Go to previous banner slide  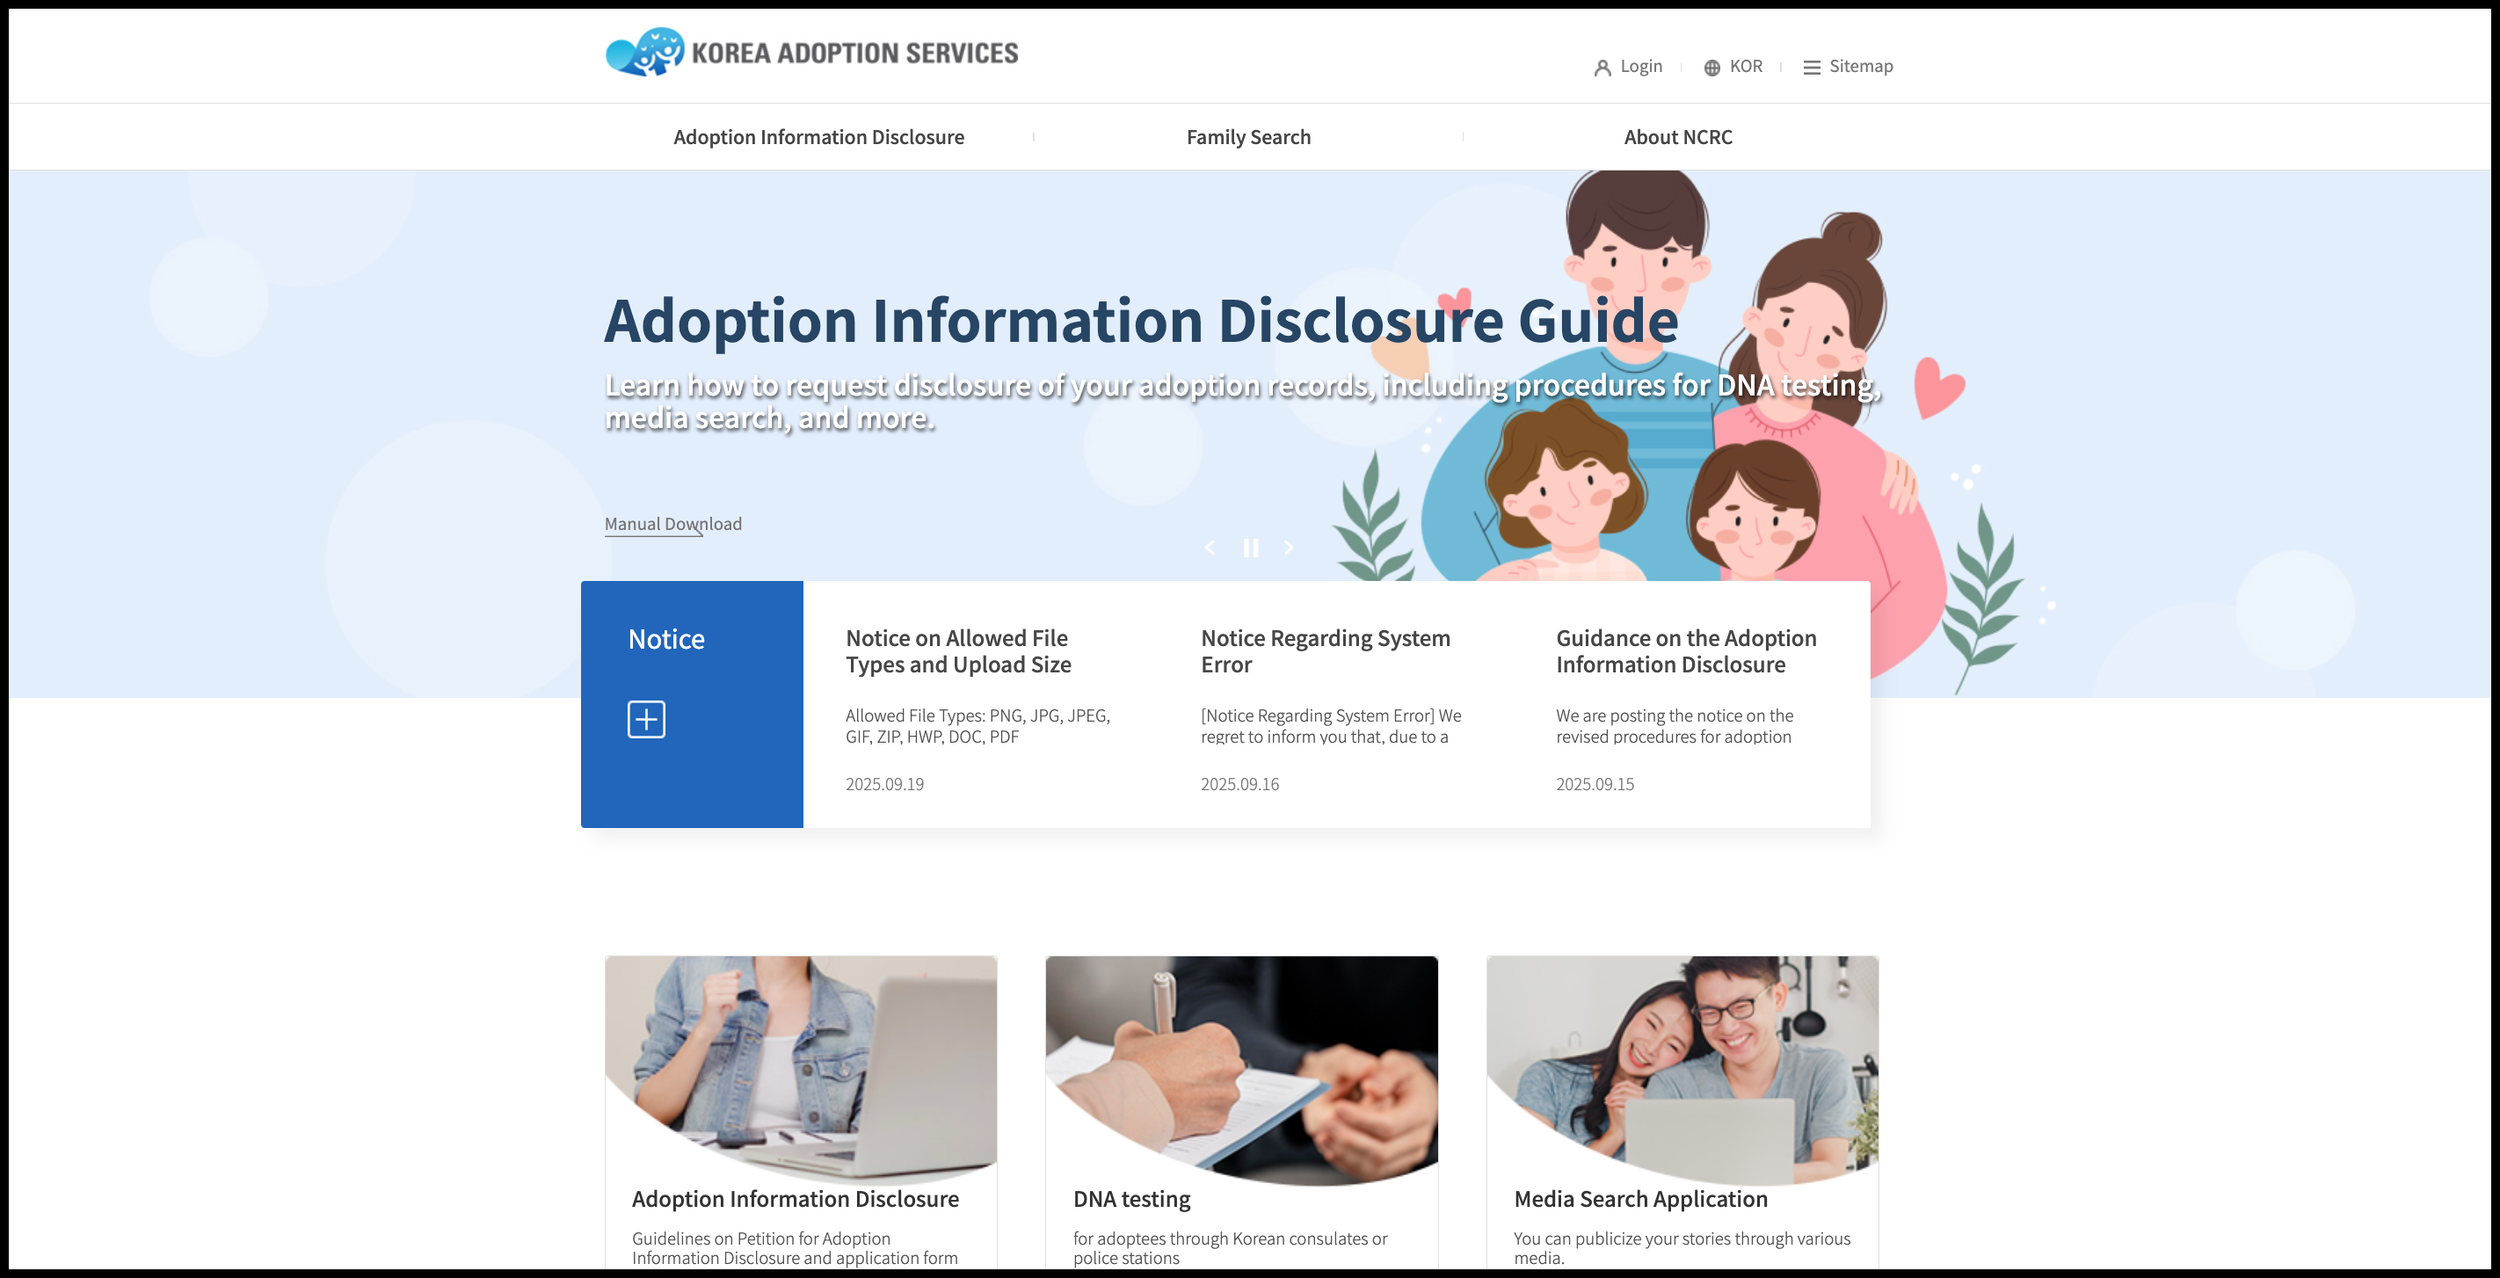coord(1210,548)
